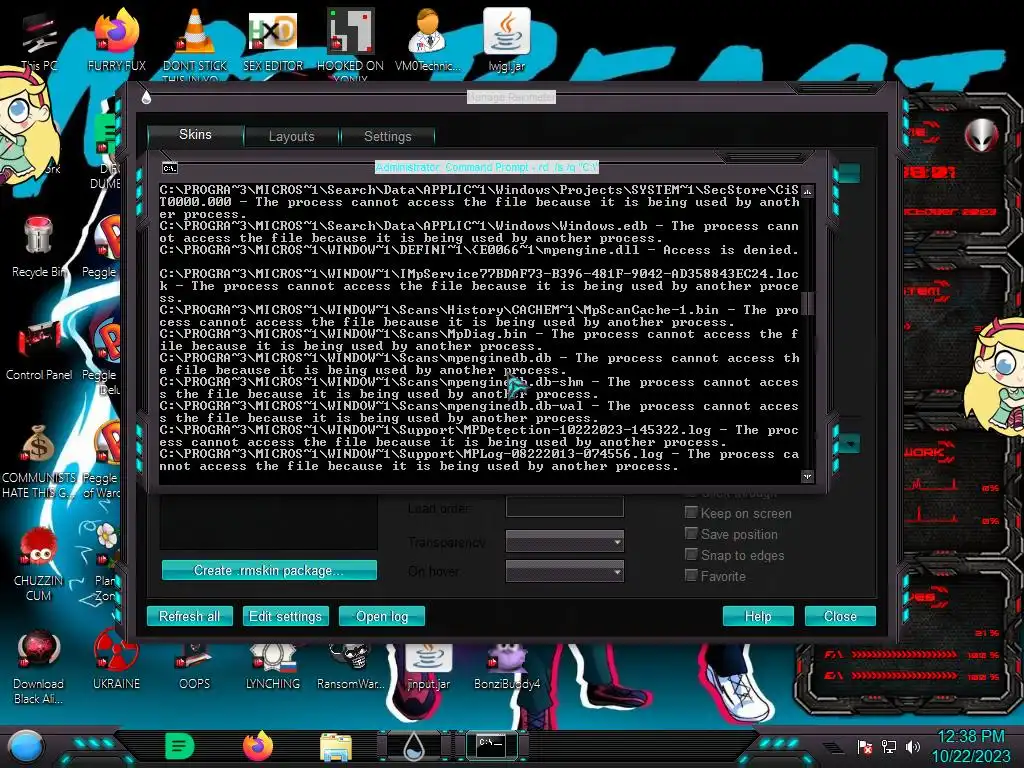Image resolution: width=1024 pixels, height=768 pixels.
Task: Toggle the Snap to edges checkbox
Action: pos(691,554)
